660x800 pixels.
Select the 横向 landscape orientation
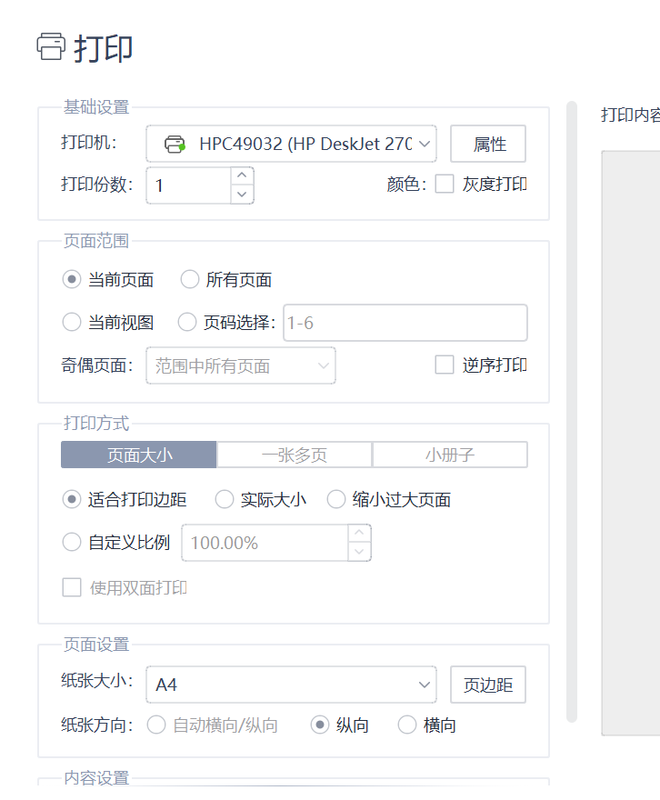point(407,725)
